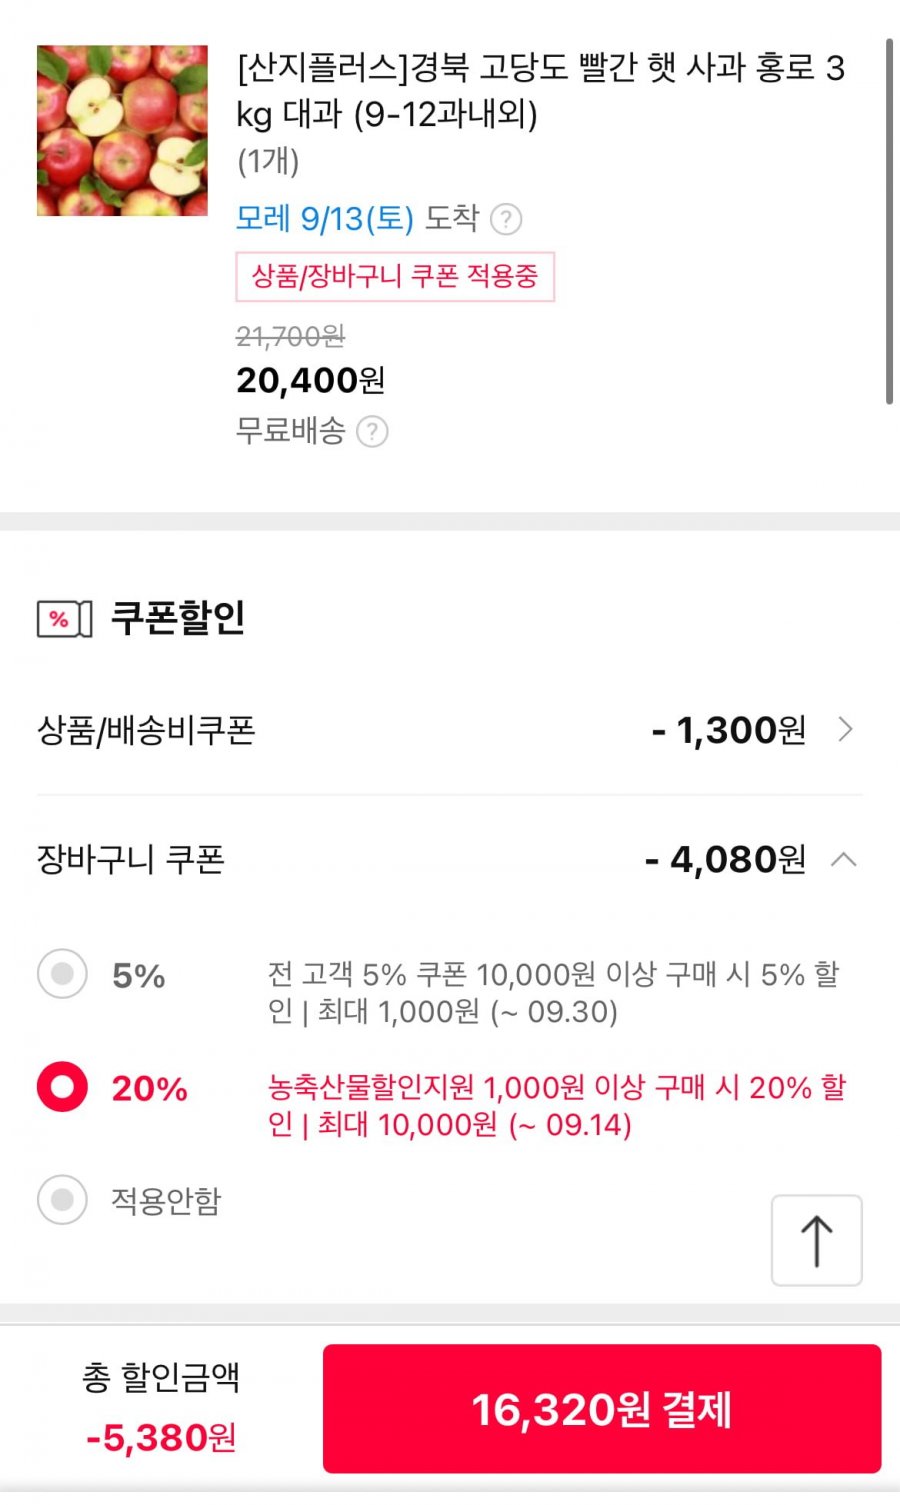This screenshot has width=900, height=1505.
Task: Choose the 적용안함 radio option
Action: tap(62, 1199)
